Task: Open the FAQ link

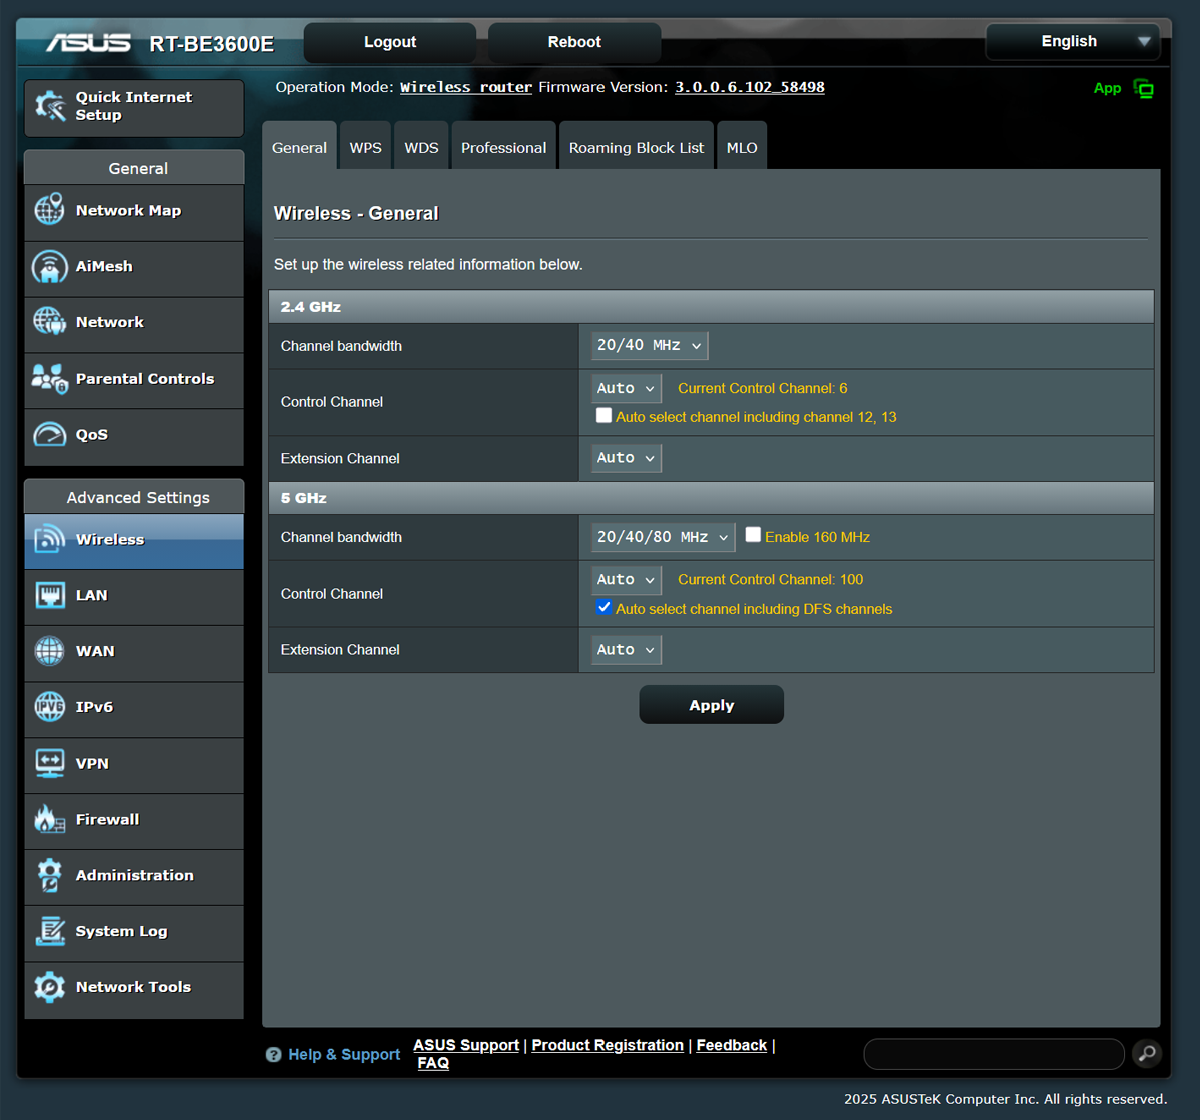Action: pyautogui.click(x=433, y=1063)
